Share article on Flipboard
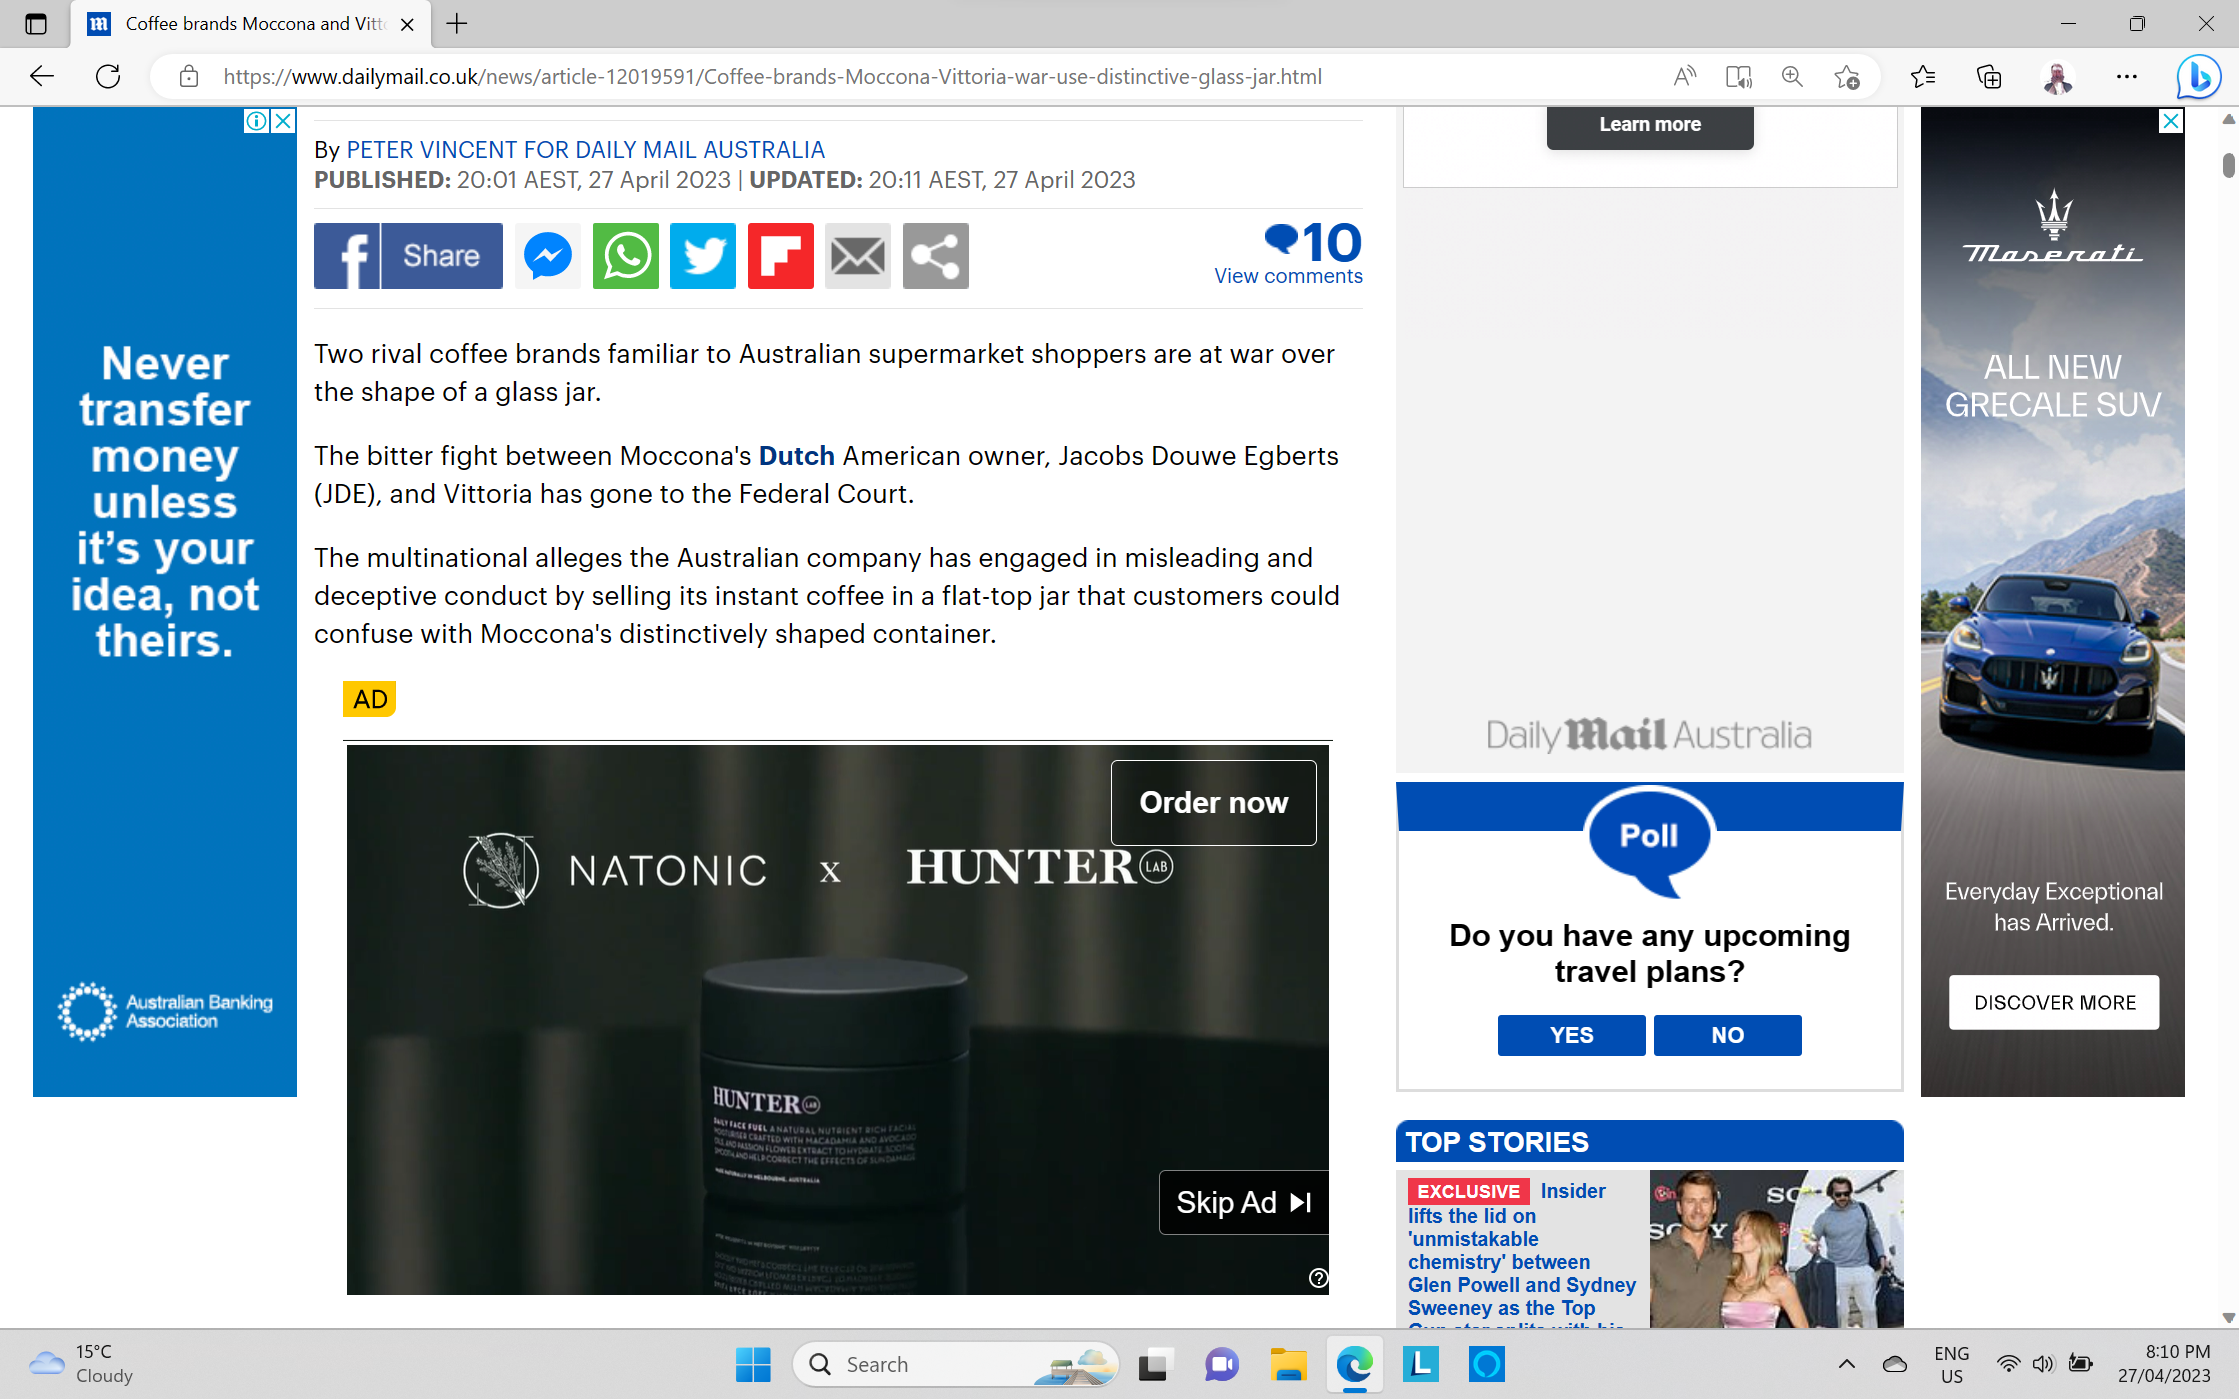The height and width of the screenshot is (1399, 2239). pyautogui.click(x=780, y=256)
